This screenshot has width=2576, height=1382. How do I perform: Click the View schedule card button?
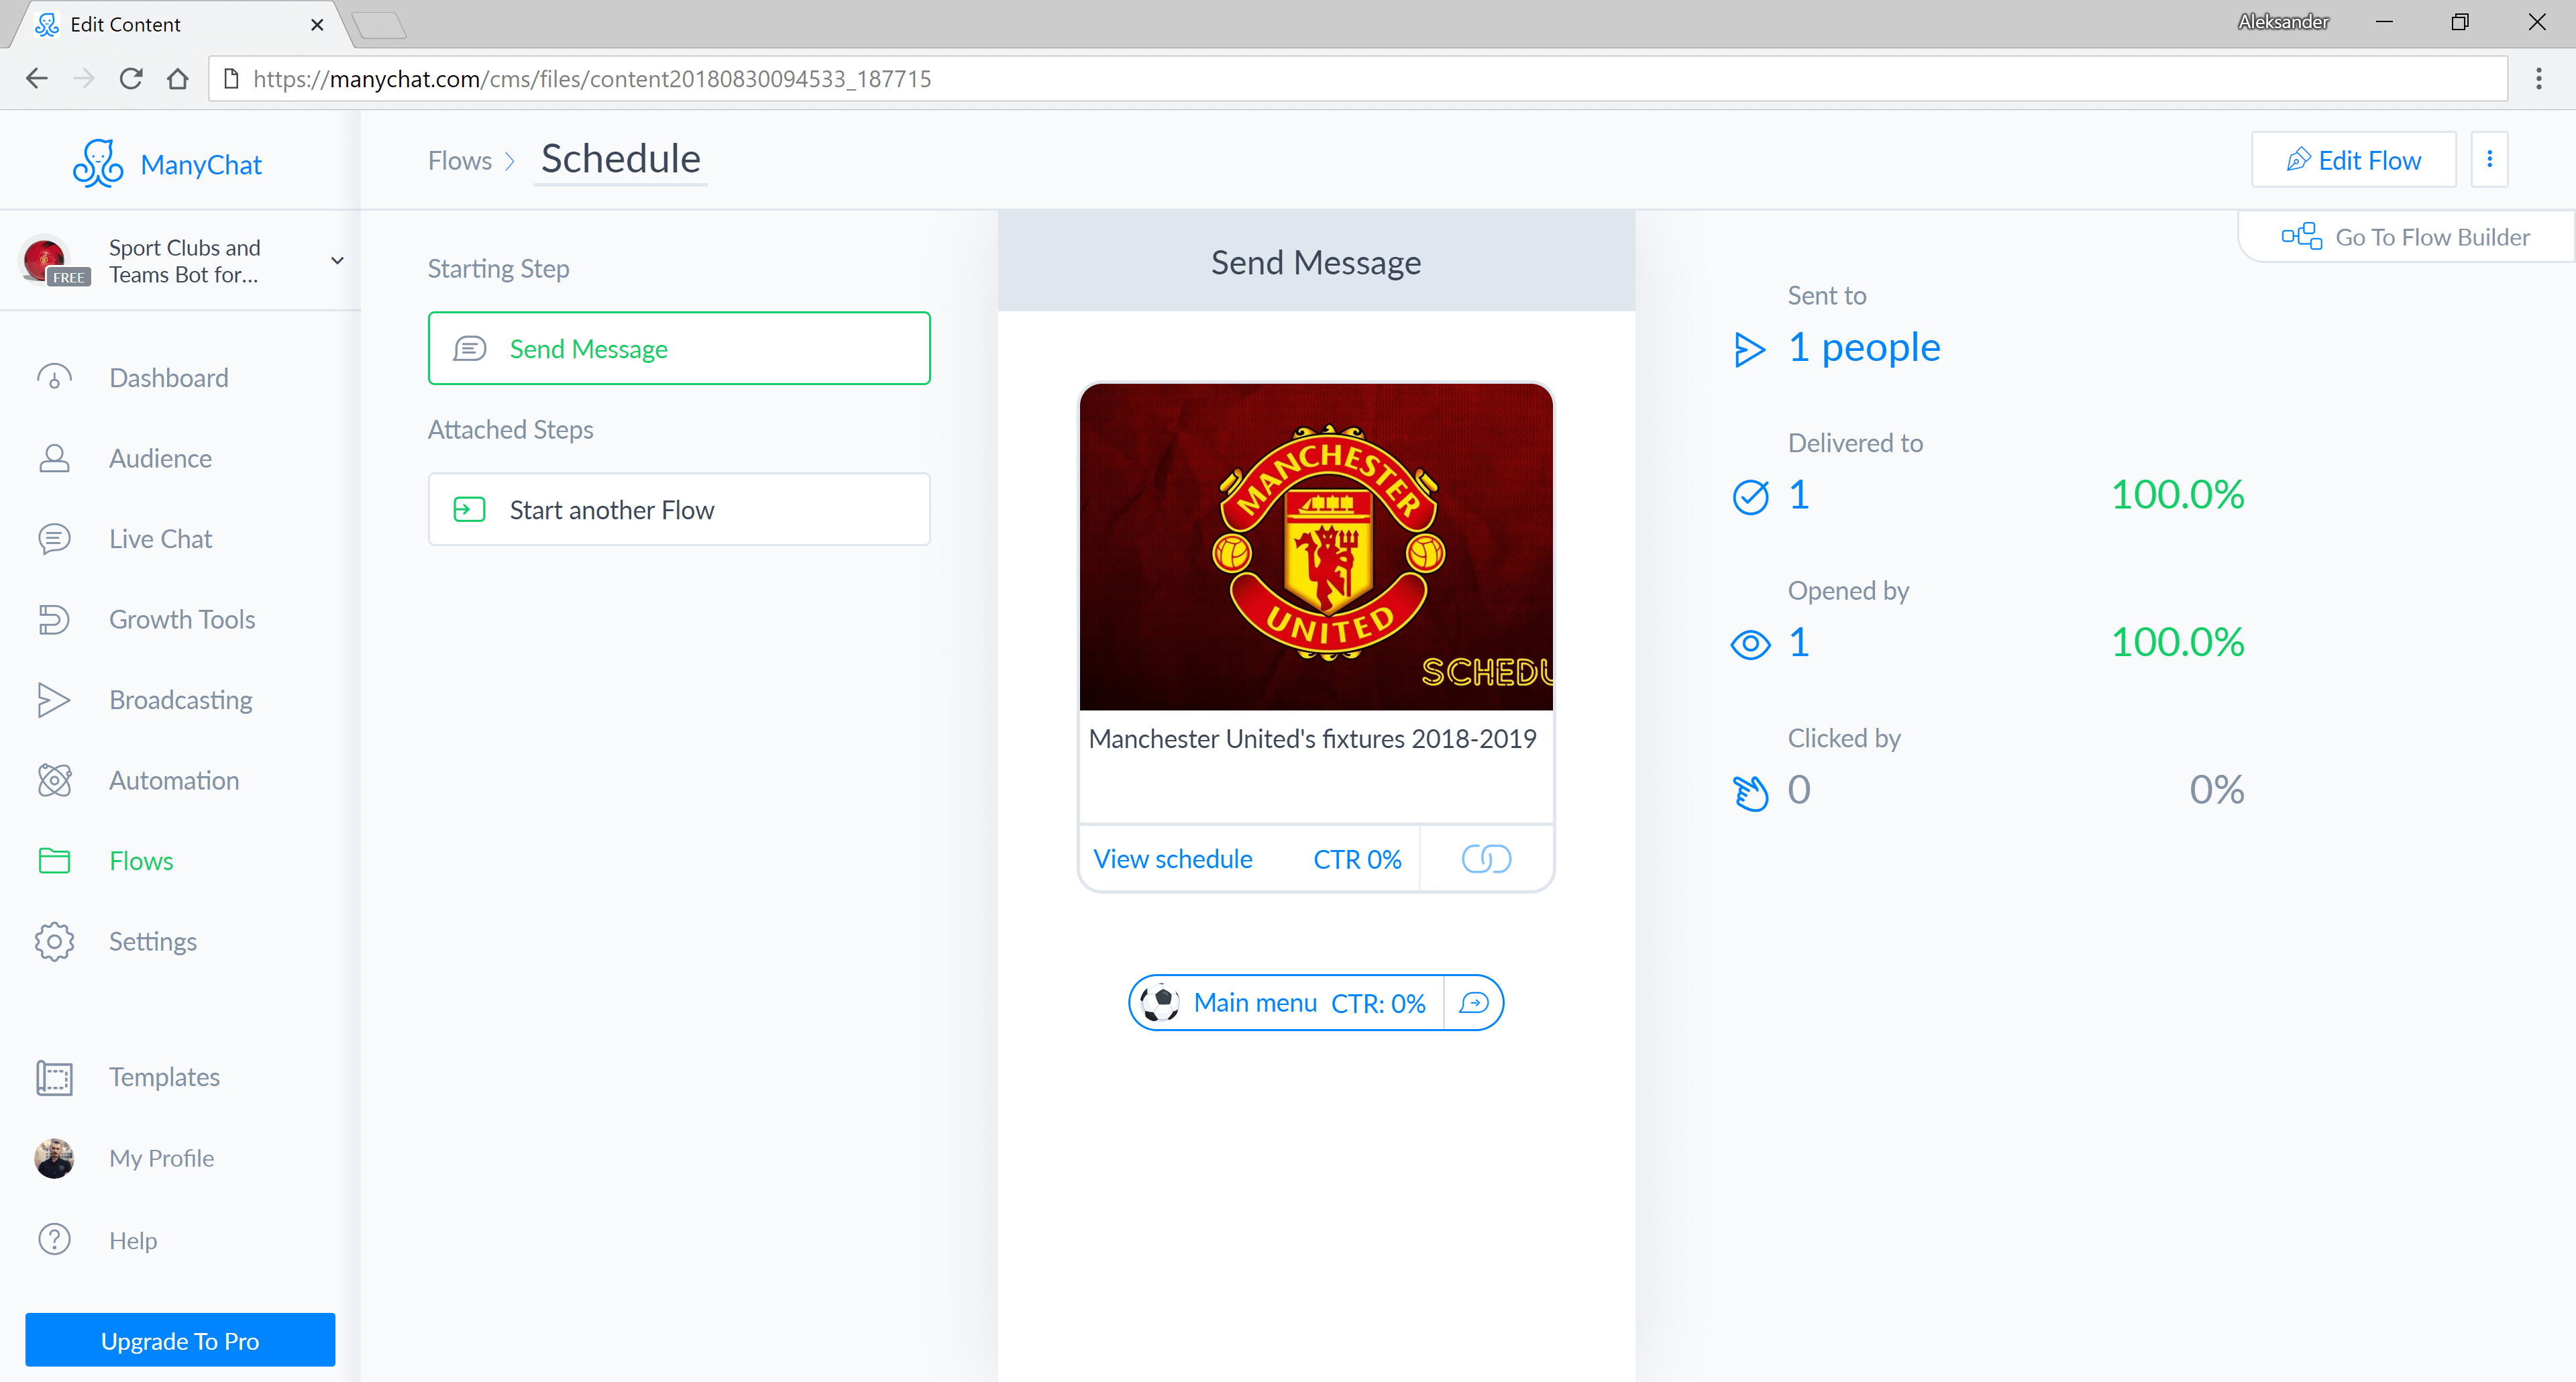pyautogui.click(x=1248, y=859)
